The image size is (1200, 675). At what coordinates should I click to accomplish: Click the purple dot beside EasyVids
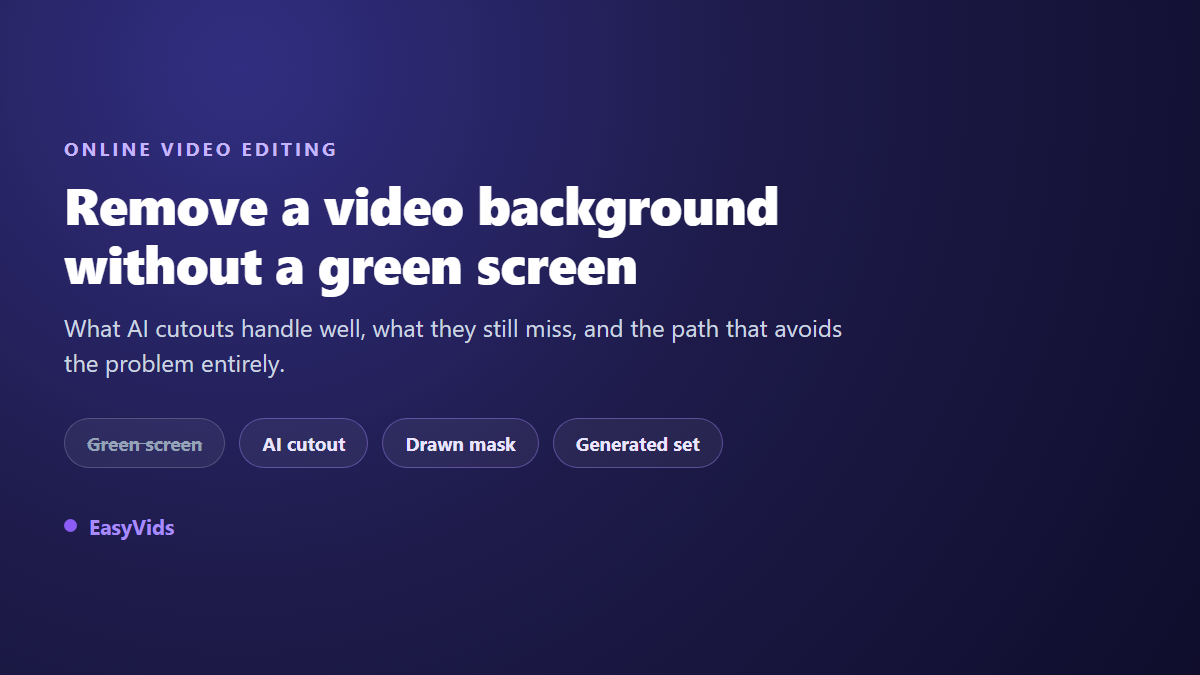71,526
